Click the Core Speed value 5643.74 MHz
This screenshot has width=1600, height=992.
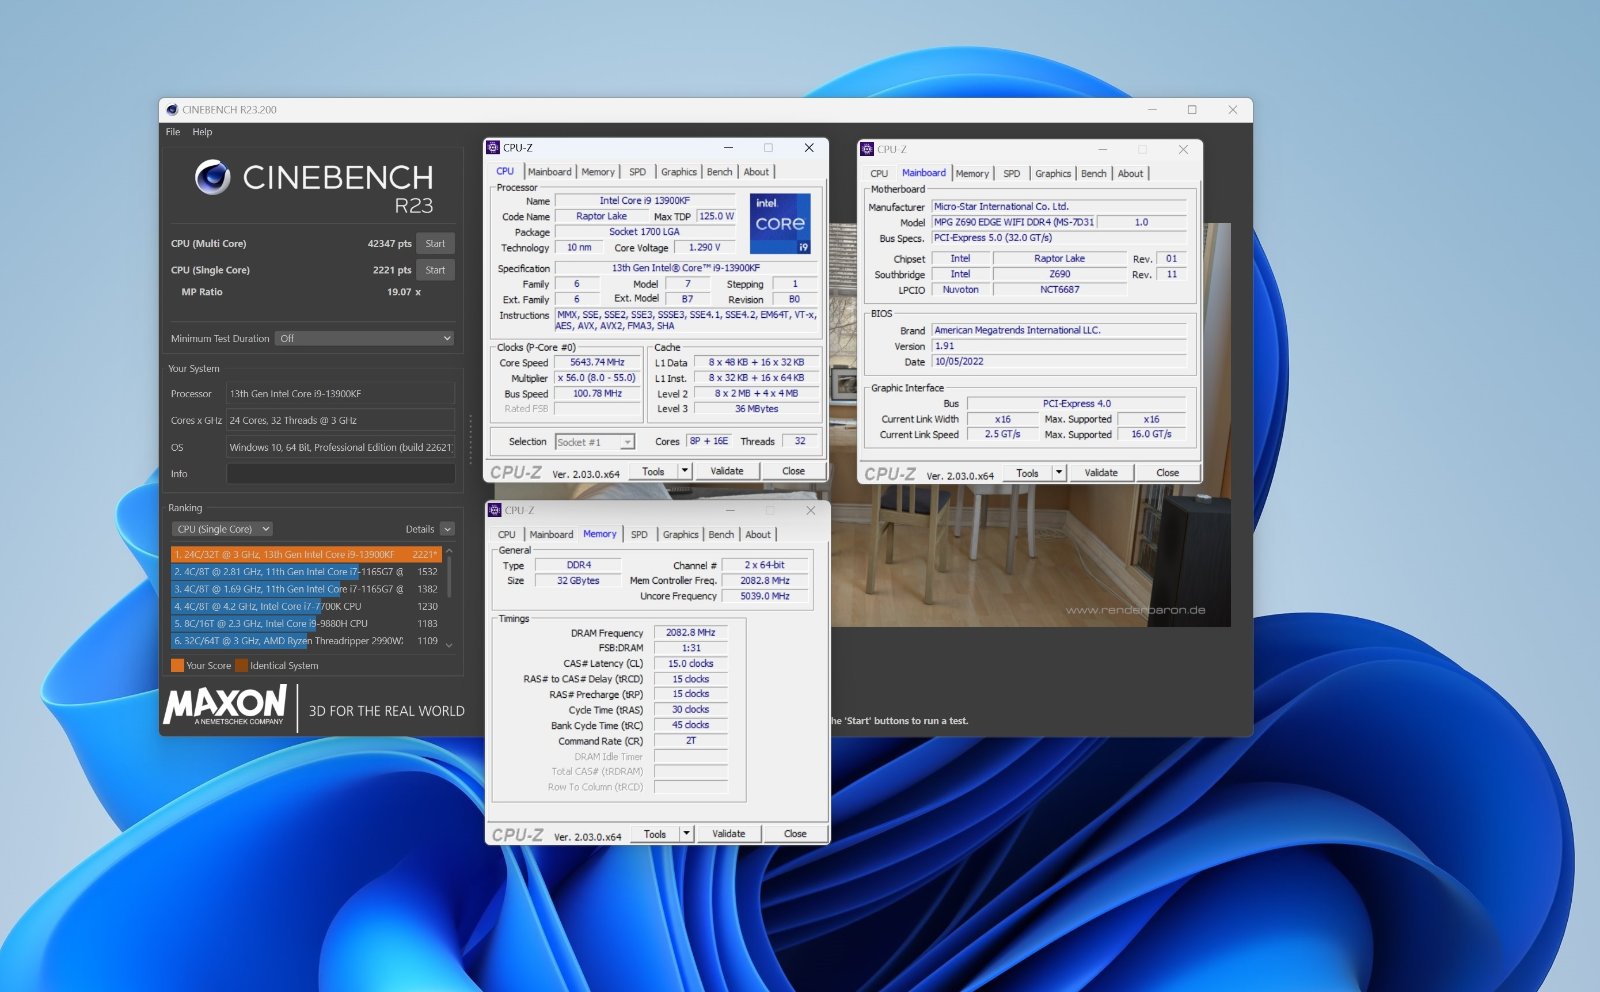point(597,363)
